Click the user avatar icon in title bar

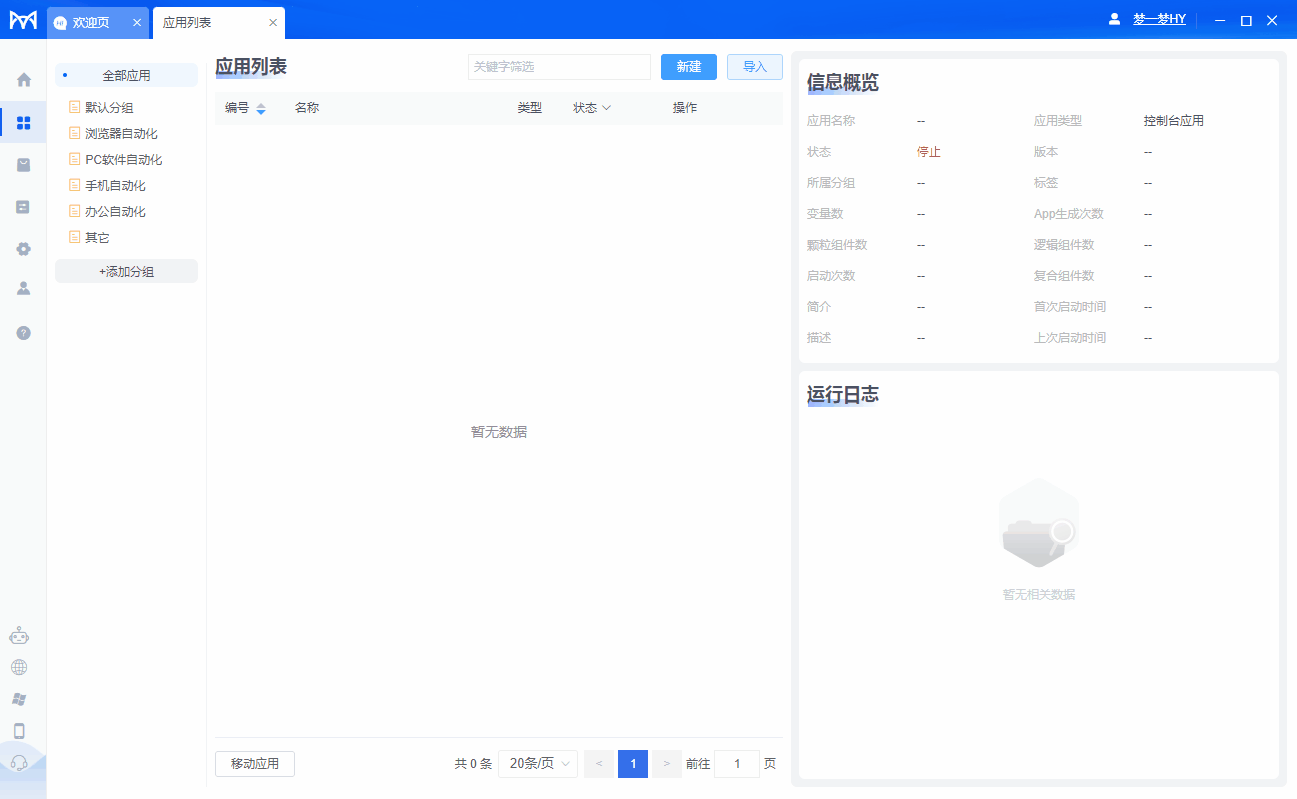[1114, 19]
